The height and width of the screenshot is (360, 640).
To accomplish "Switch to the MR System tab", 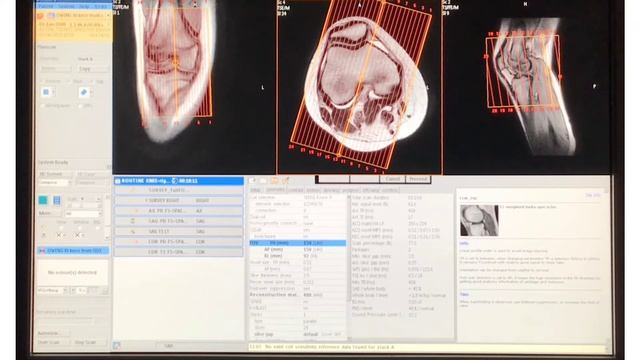I will [x=55, y=174].
